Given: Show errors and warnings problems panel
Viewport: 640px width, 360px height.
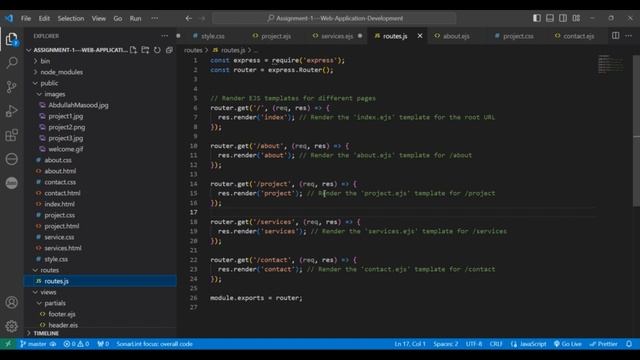Looking at the screenshot, I should [76, 344].
